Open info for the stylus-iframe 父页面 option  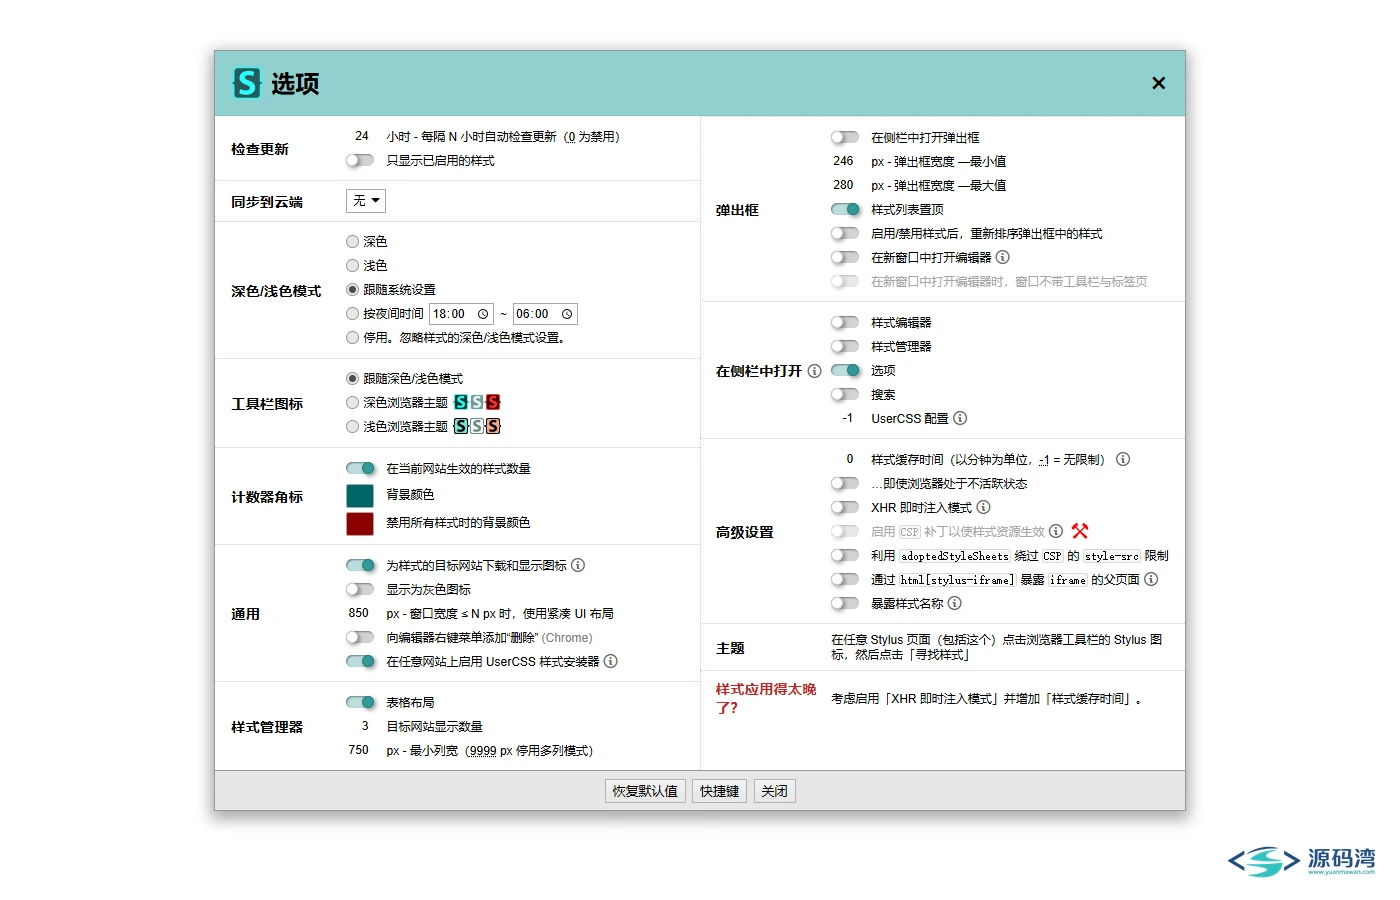tap(1151, 579)
